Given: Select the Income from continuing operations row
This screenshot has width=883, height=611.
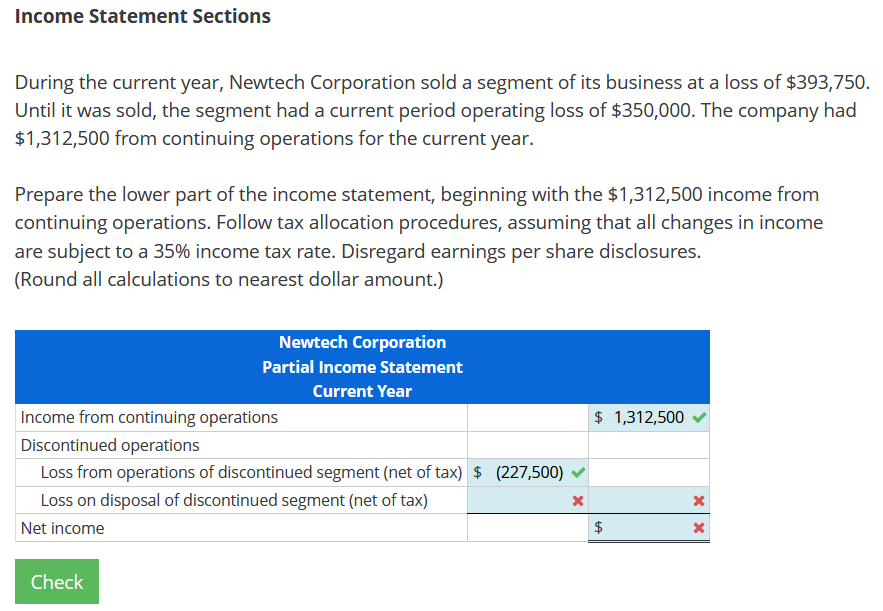Looking at the screenshot, I should pyautogui.click(x=152, y=417).
